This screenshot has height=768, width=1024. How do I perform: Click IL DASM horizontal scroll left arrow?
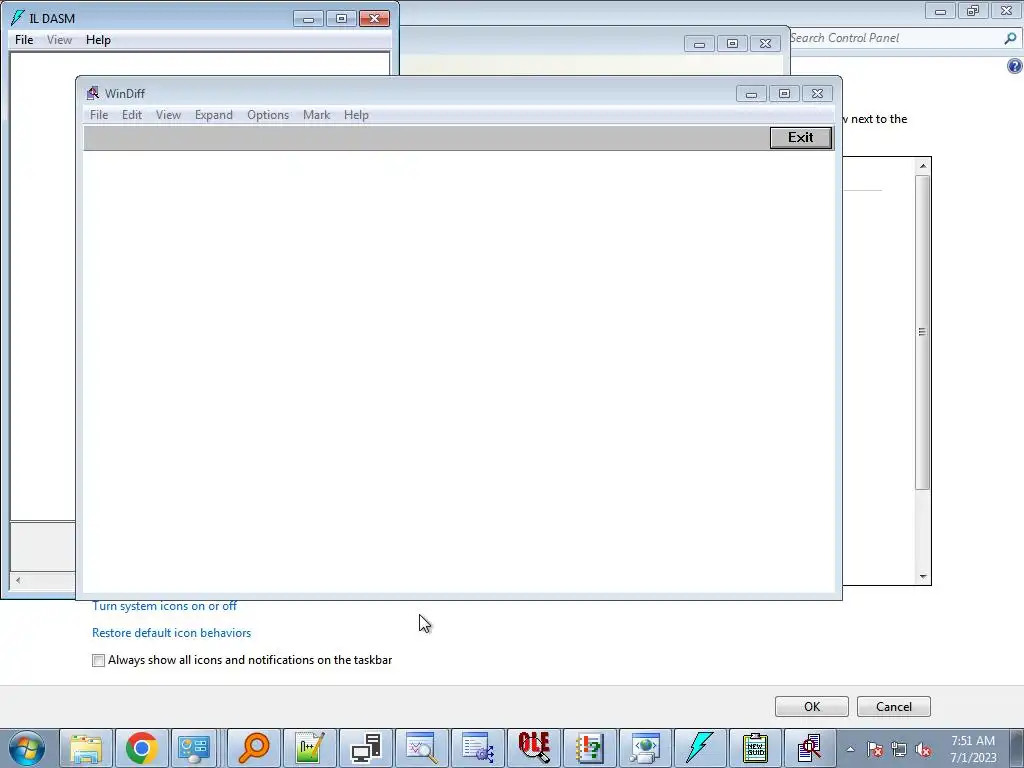[x=18, y=580]
